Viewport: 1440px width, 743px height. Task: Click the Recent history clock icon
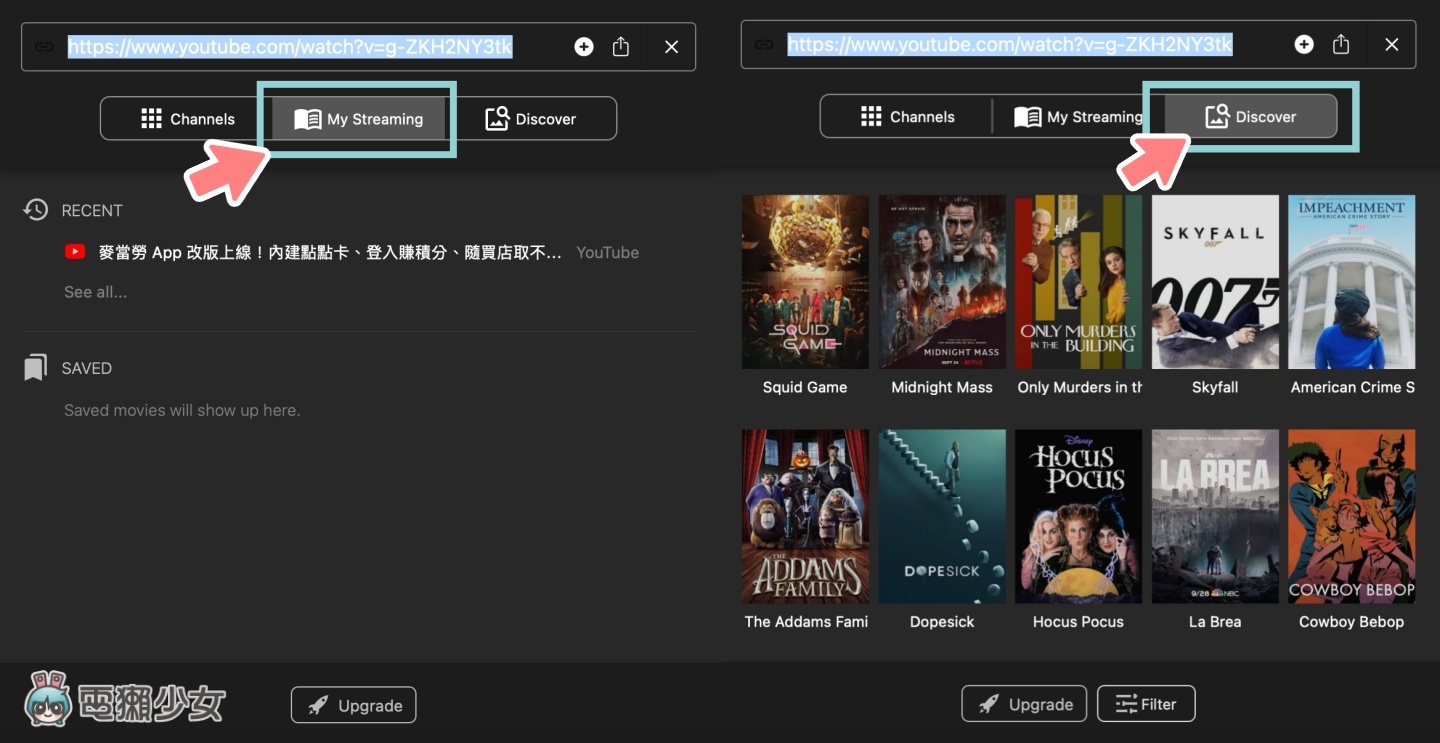point(35,210)
